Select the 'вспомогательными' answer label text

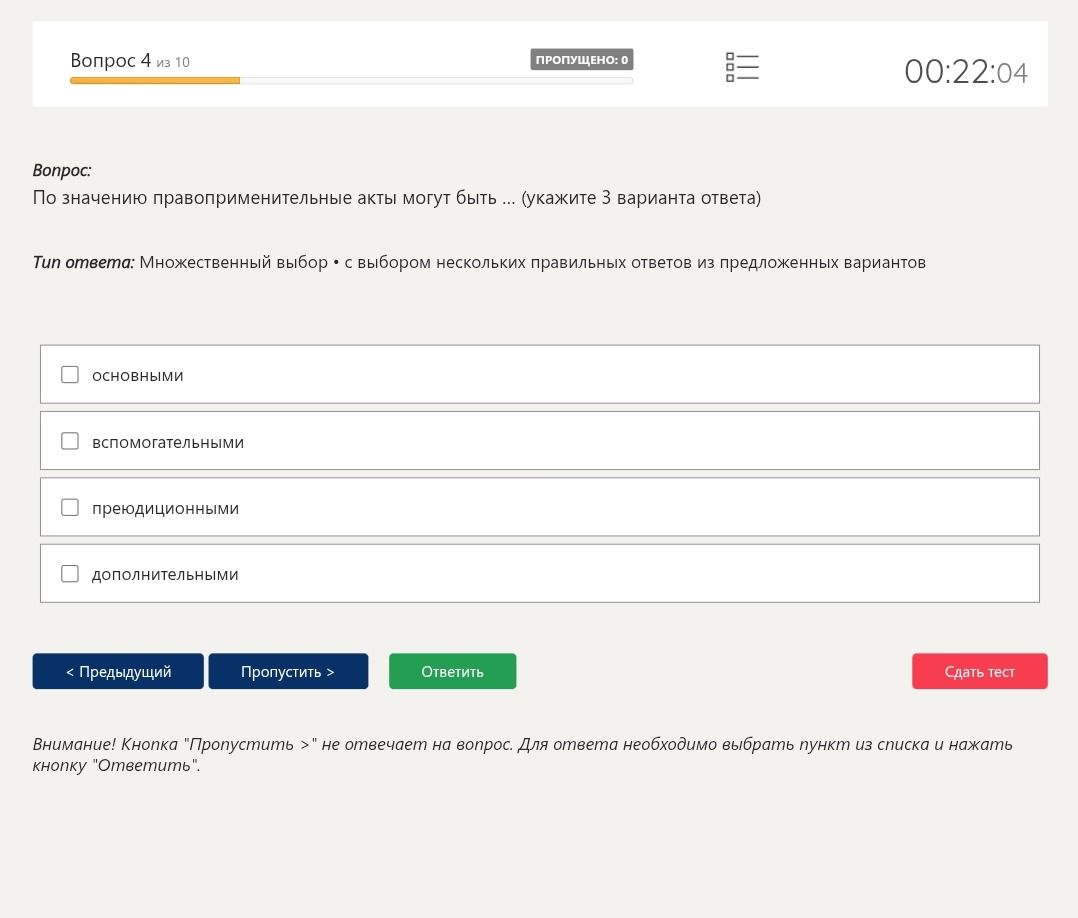[168, 442]
